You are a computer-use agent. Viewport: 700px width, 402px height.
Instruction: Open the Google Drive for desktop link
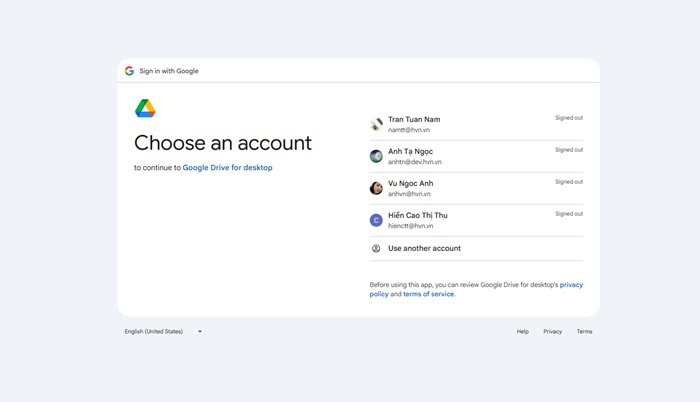click(x=227, y=168)
